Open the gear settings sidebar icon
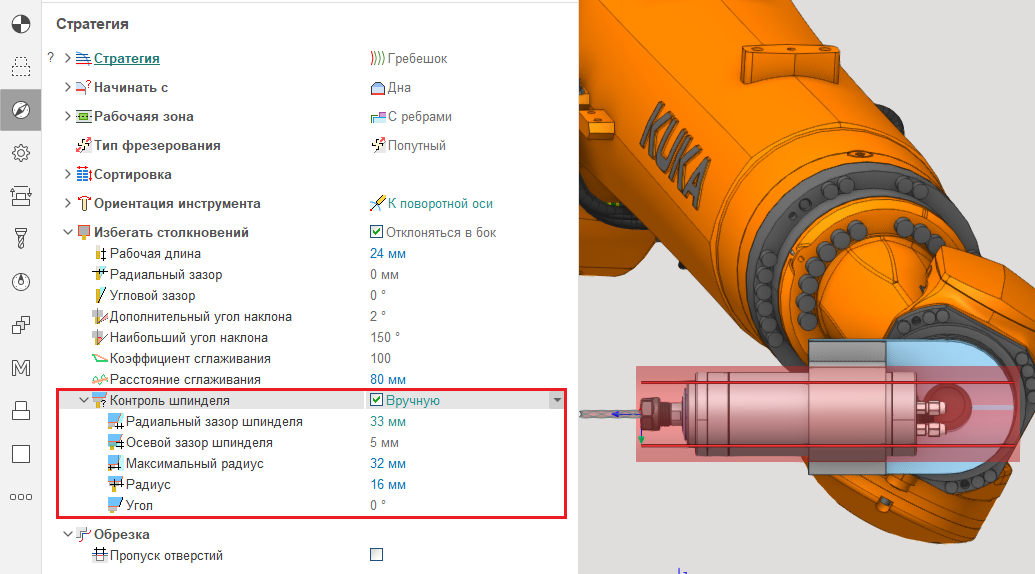Screen dimensions: 1035x574 coord(20,152)
